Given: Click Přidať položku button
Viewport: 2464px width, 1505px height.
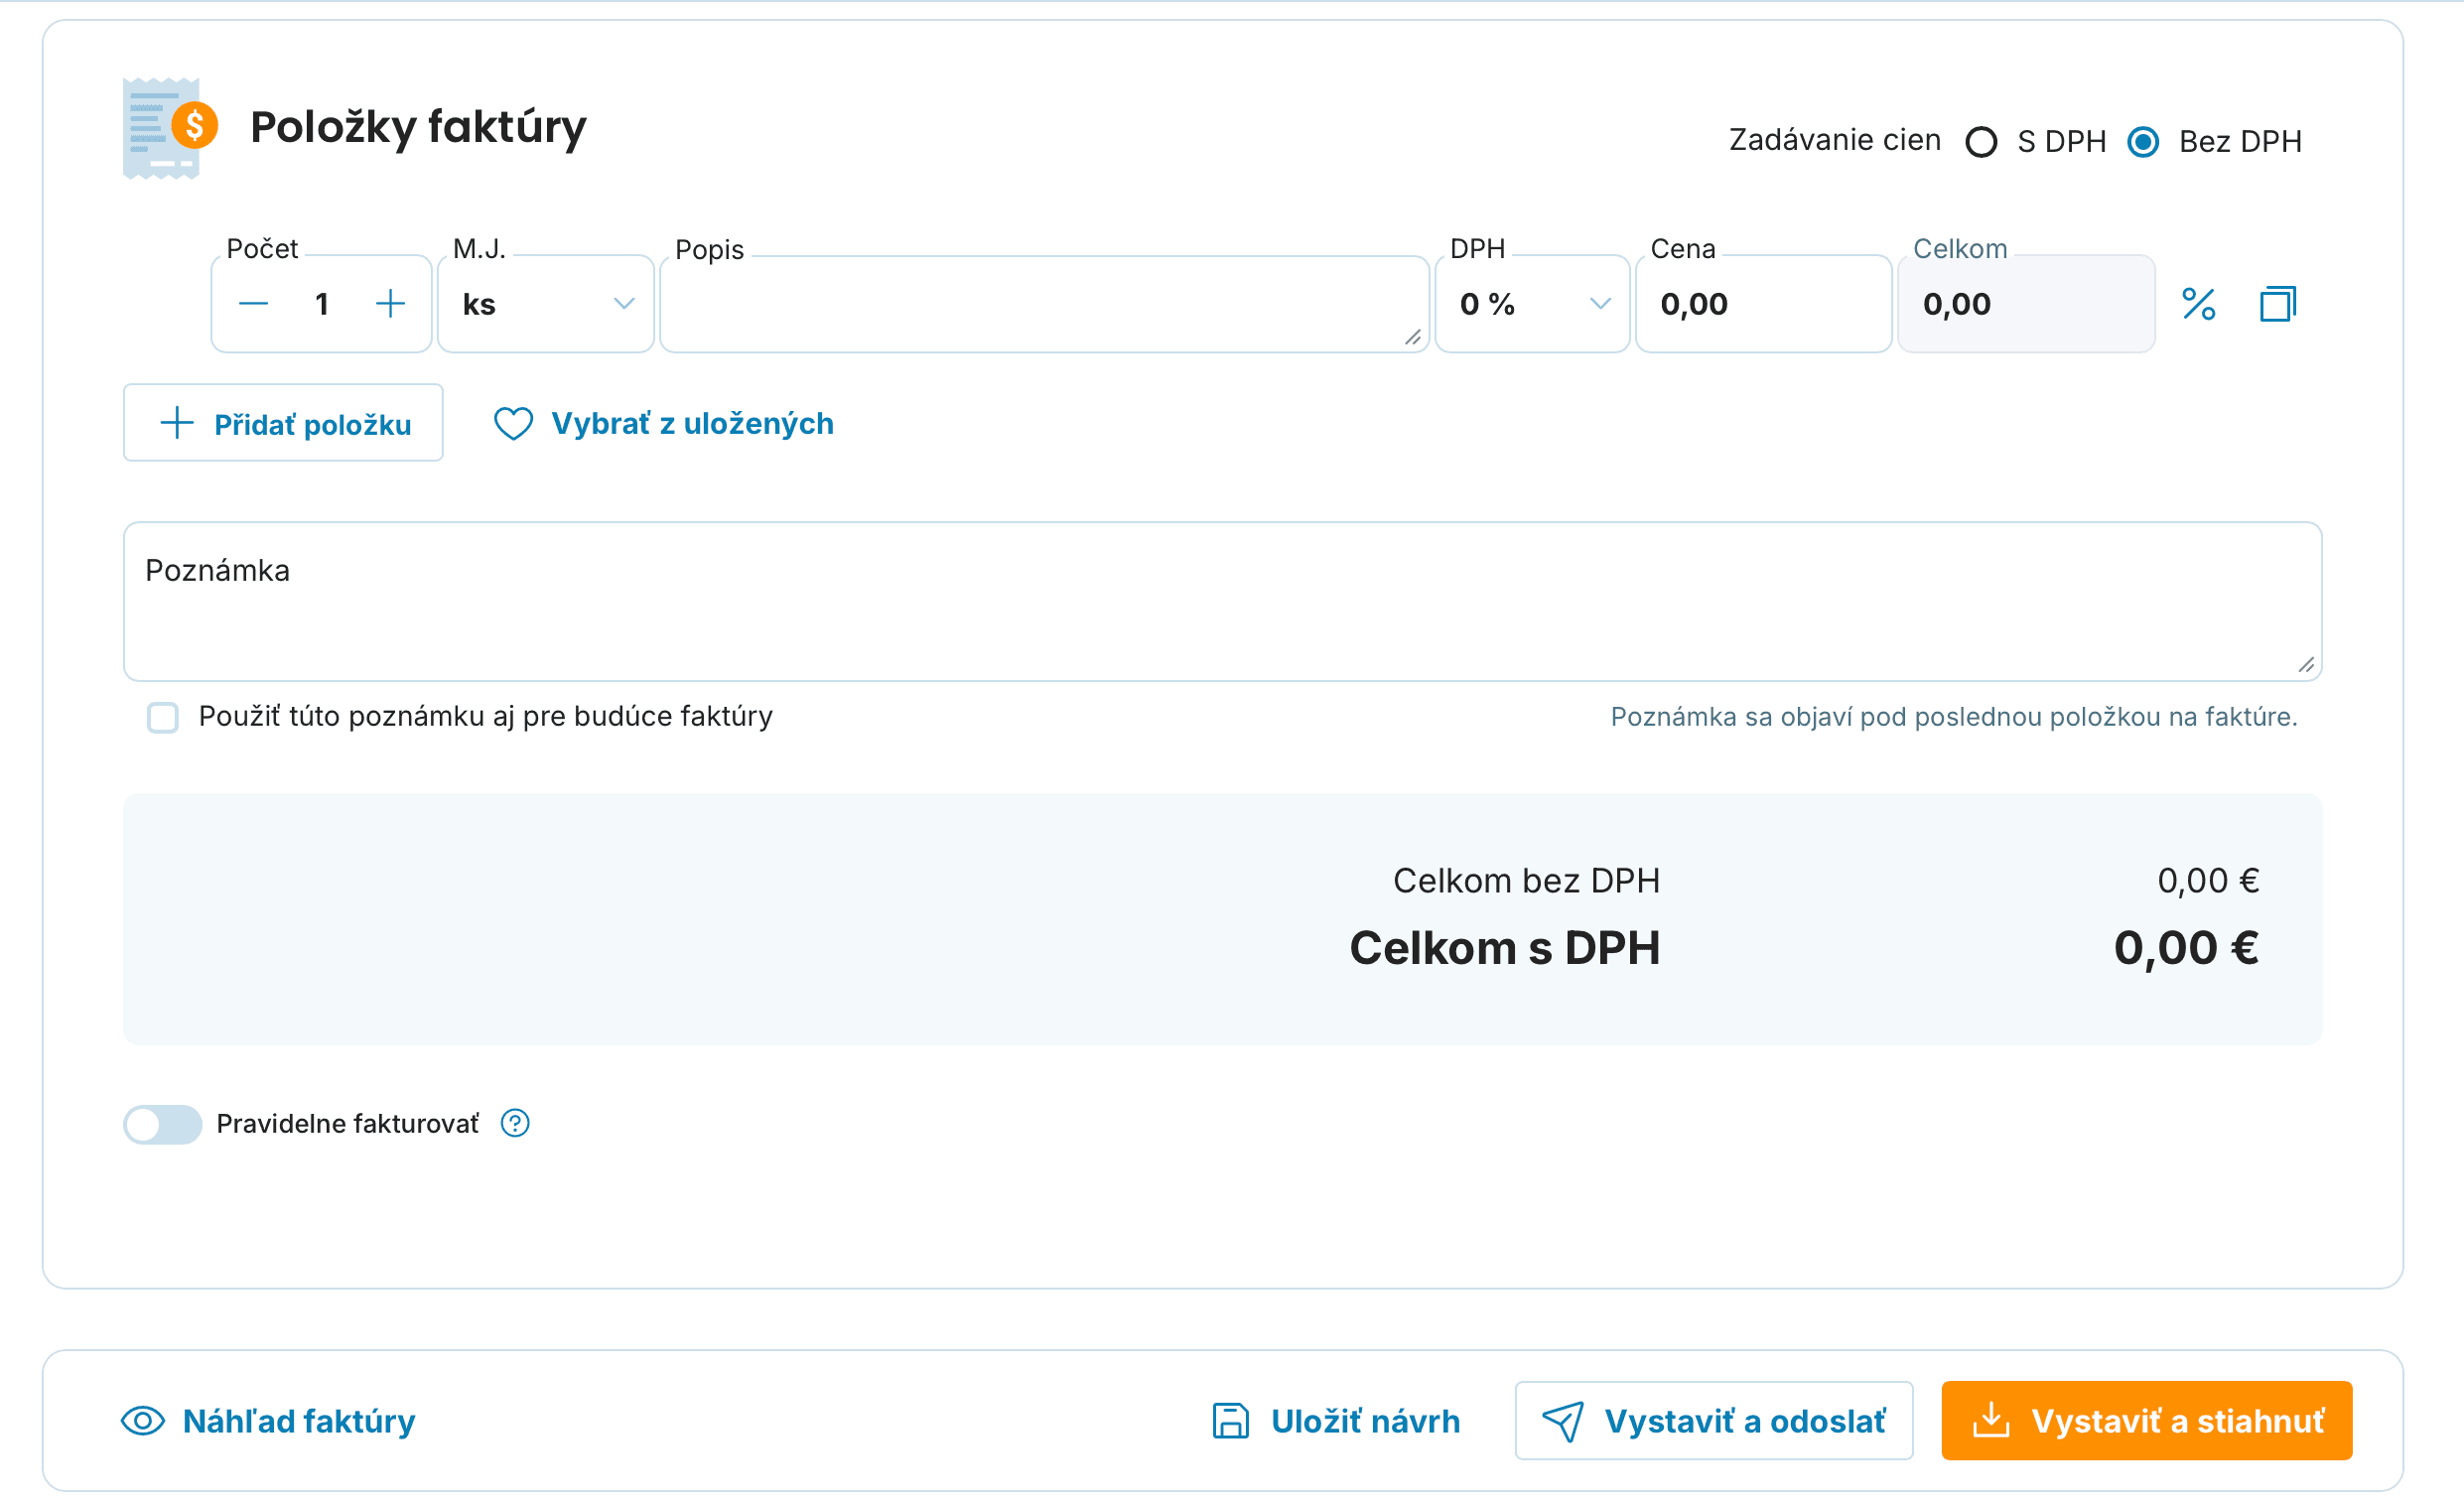Looking at the screenshot, I should pos(283,423).
